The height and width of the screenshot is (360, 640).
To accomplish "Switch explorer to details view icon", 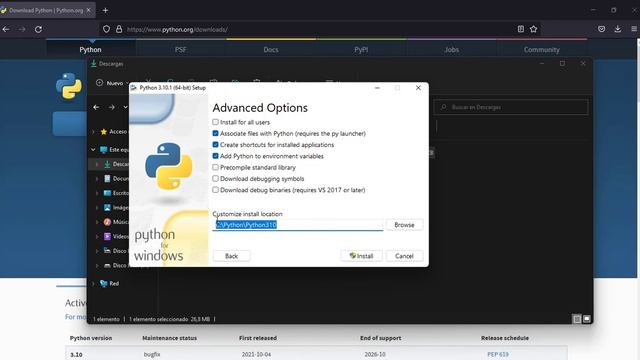I will pyautogui.click(x=577, y=319).
